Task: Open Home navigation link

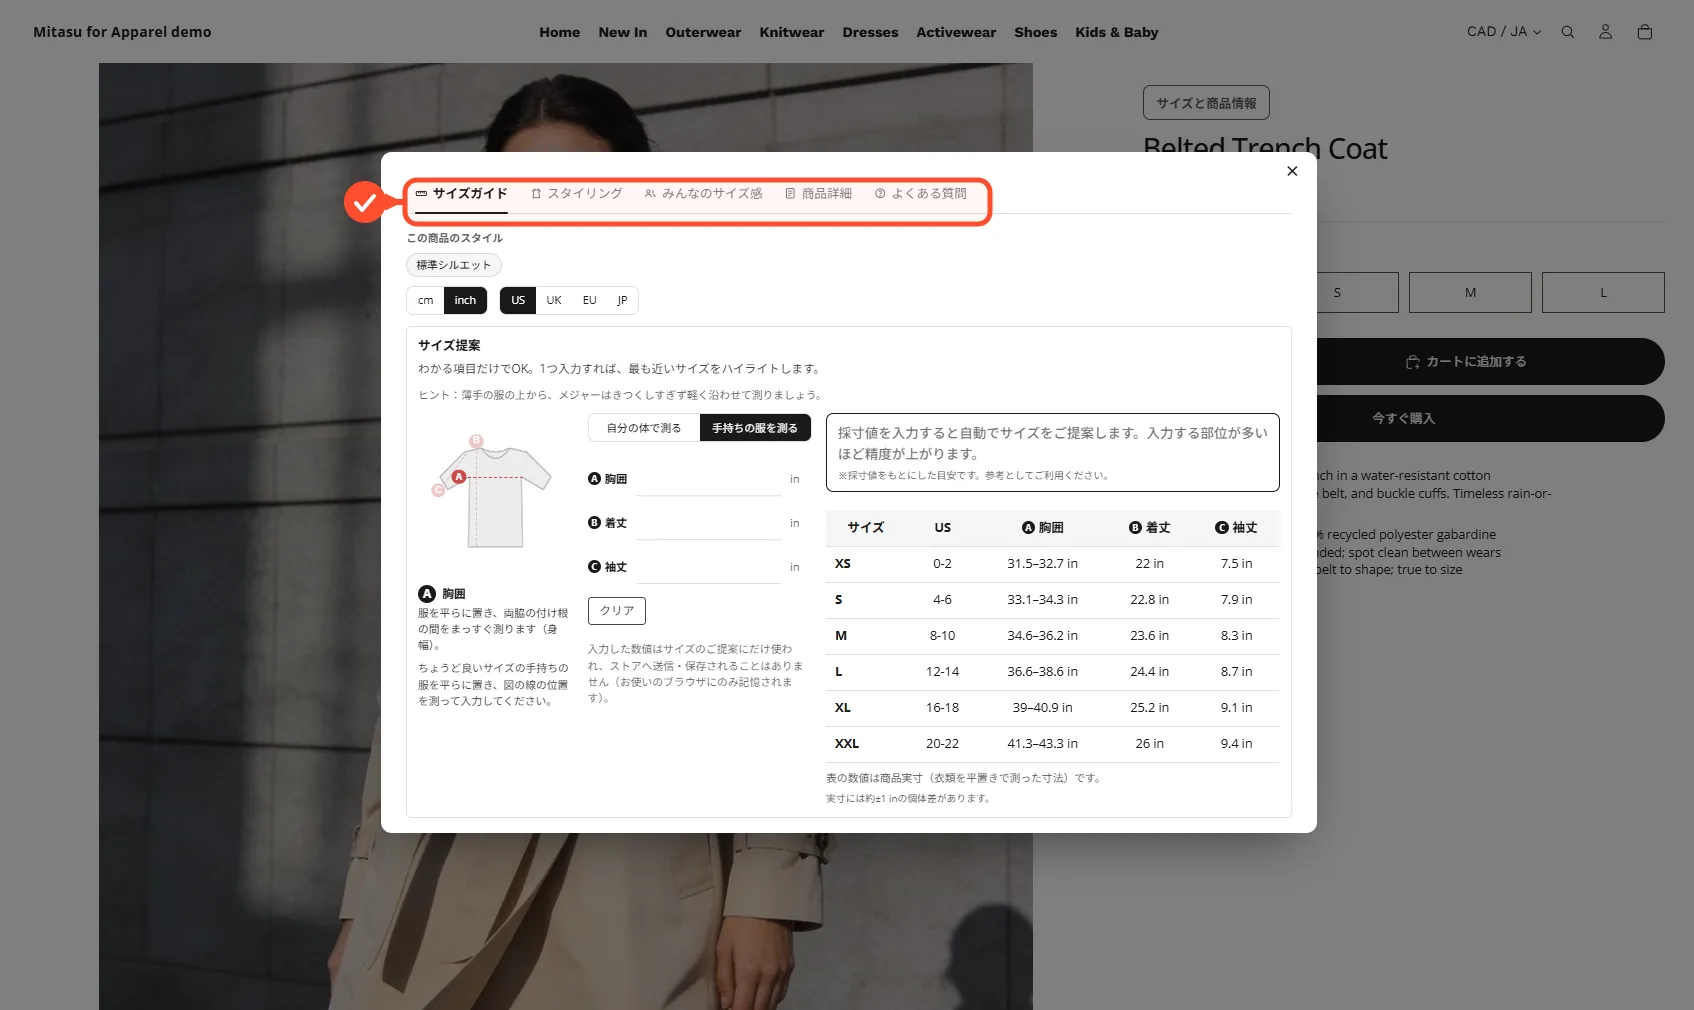Action: click(x=560, y=32)
